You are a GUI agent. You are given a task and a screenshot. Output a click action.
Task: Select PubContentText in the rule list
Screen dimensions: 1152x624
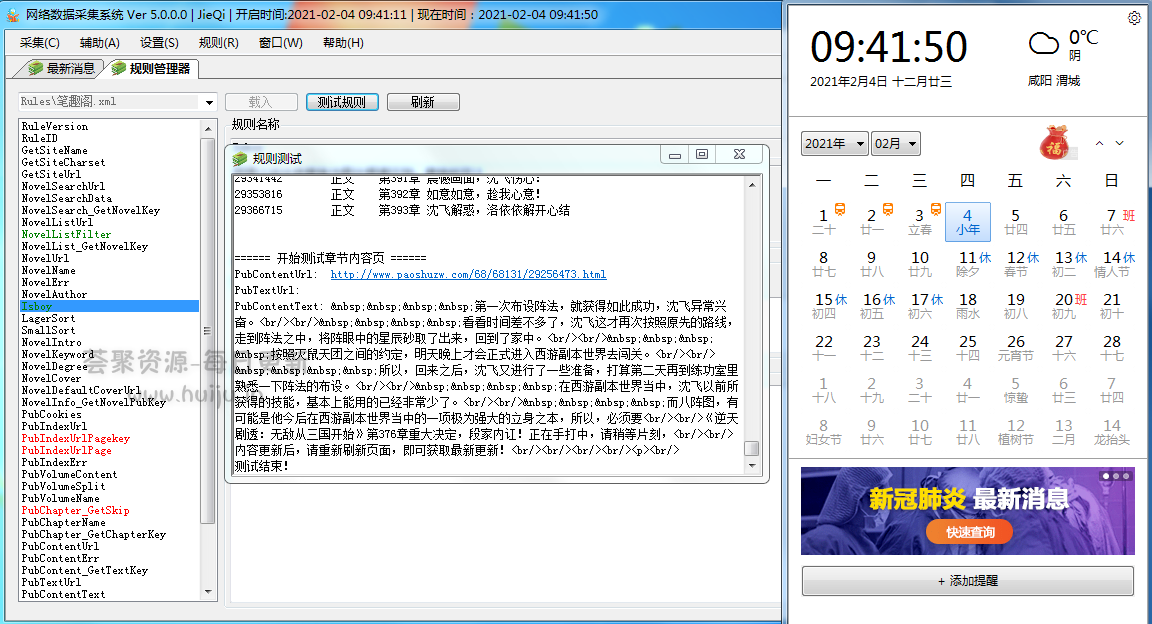[x=63, y=595]
